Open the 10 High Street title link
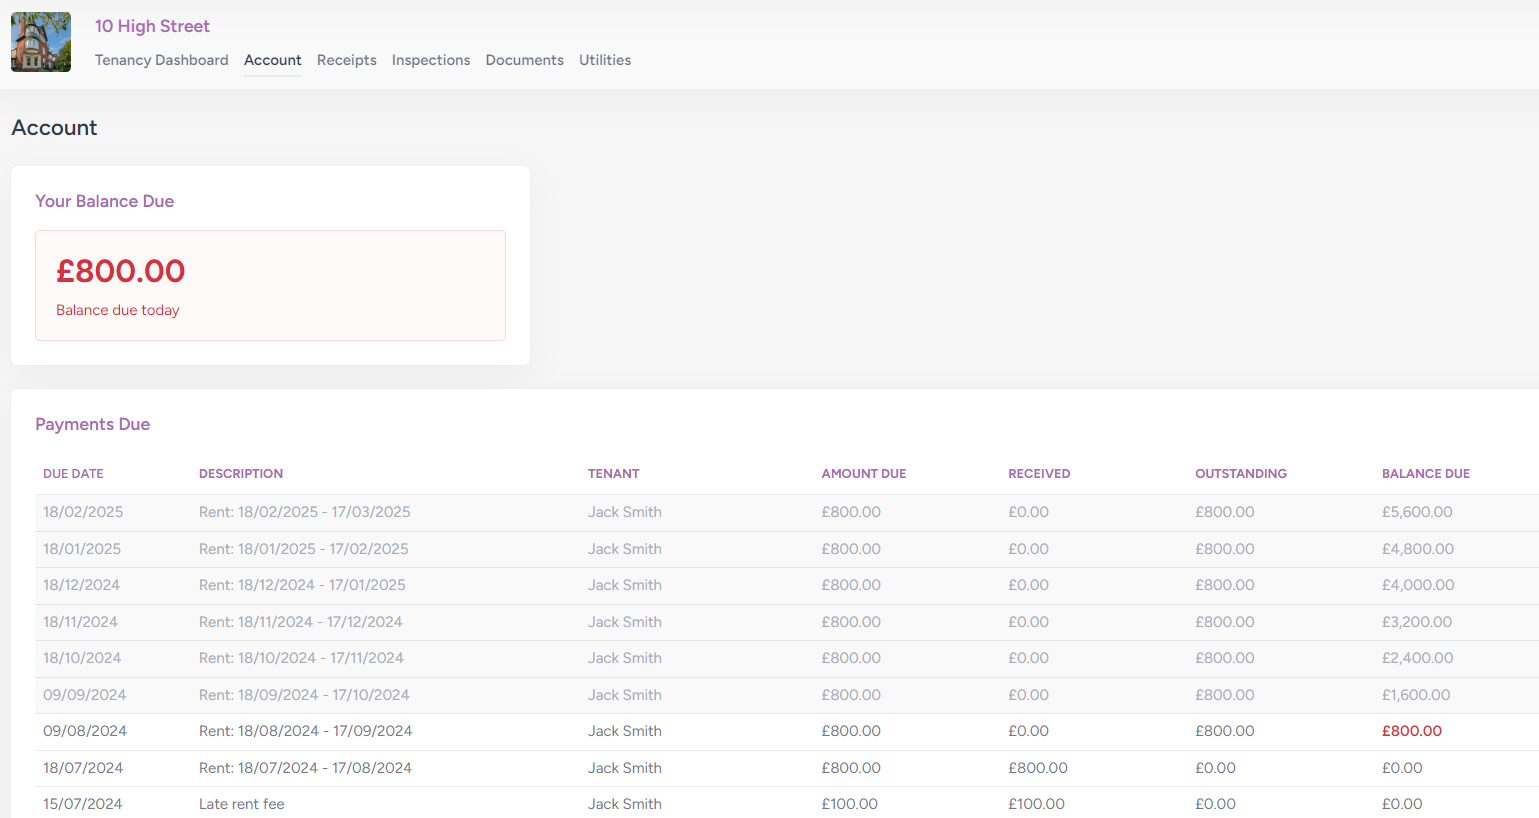The width and height of the screenshot is (1539, 818). 152,26
